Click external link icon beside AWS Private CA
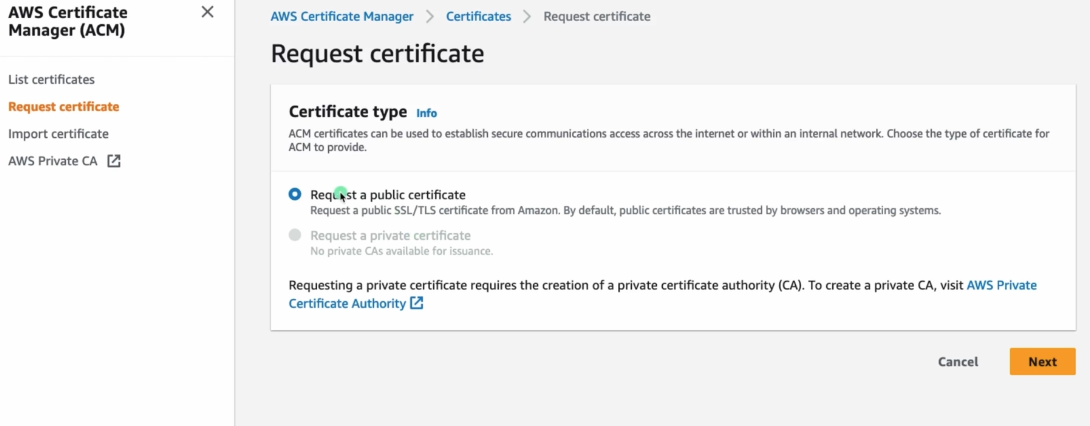The width and height of the screenshot is (1090, 426). tap(114, 161)
